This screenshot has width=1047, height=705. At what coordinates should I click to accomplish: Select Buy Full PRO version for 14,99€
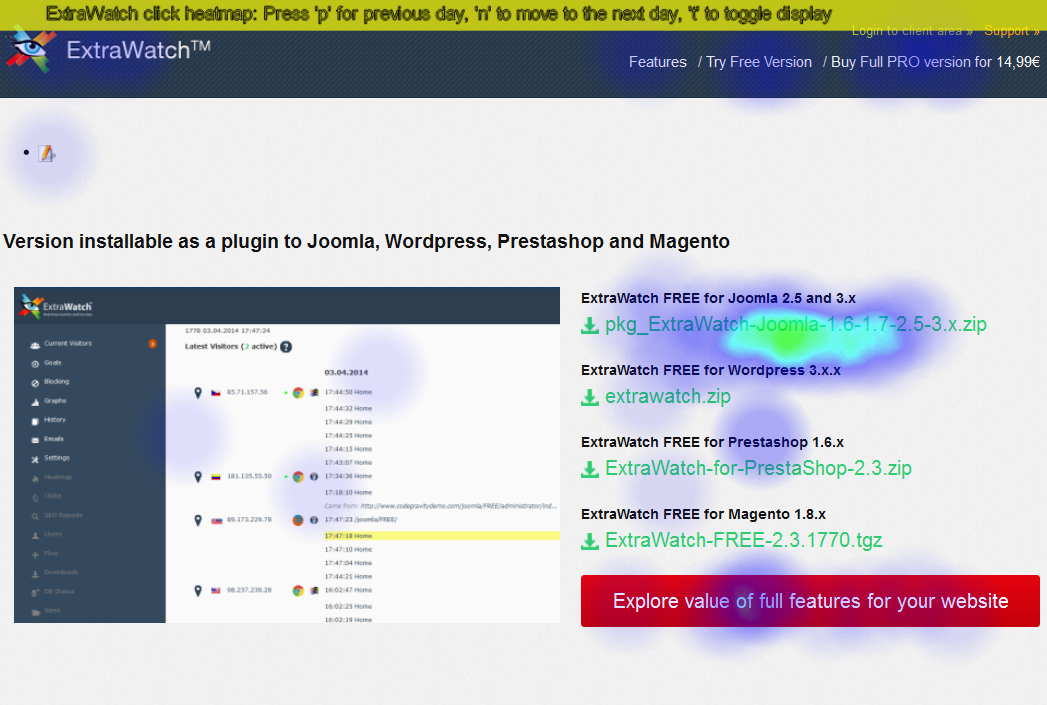click(x=935, y=62)
